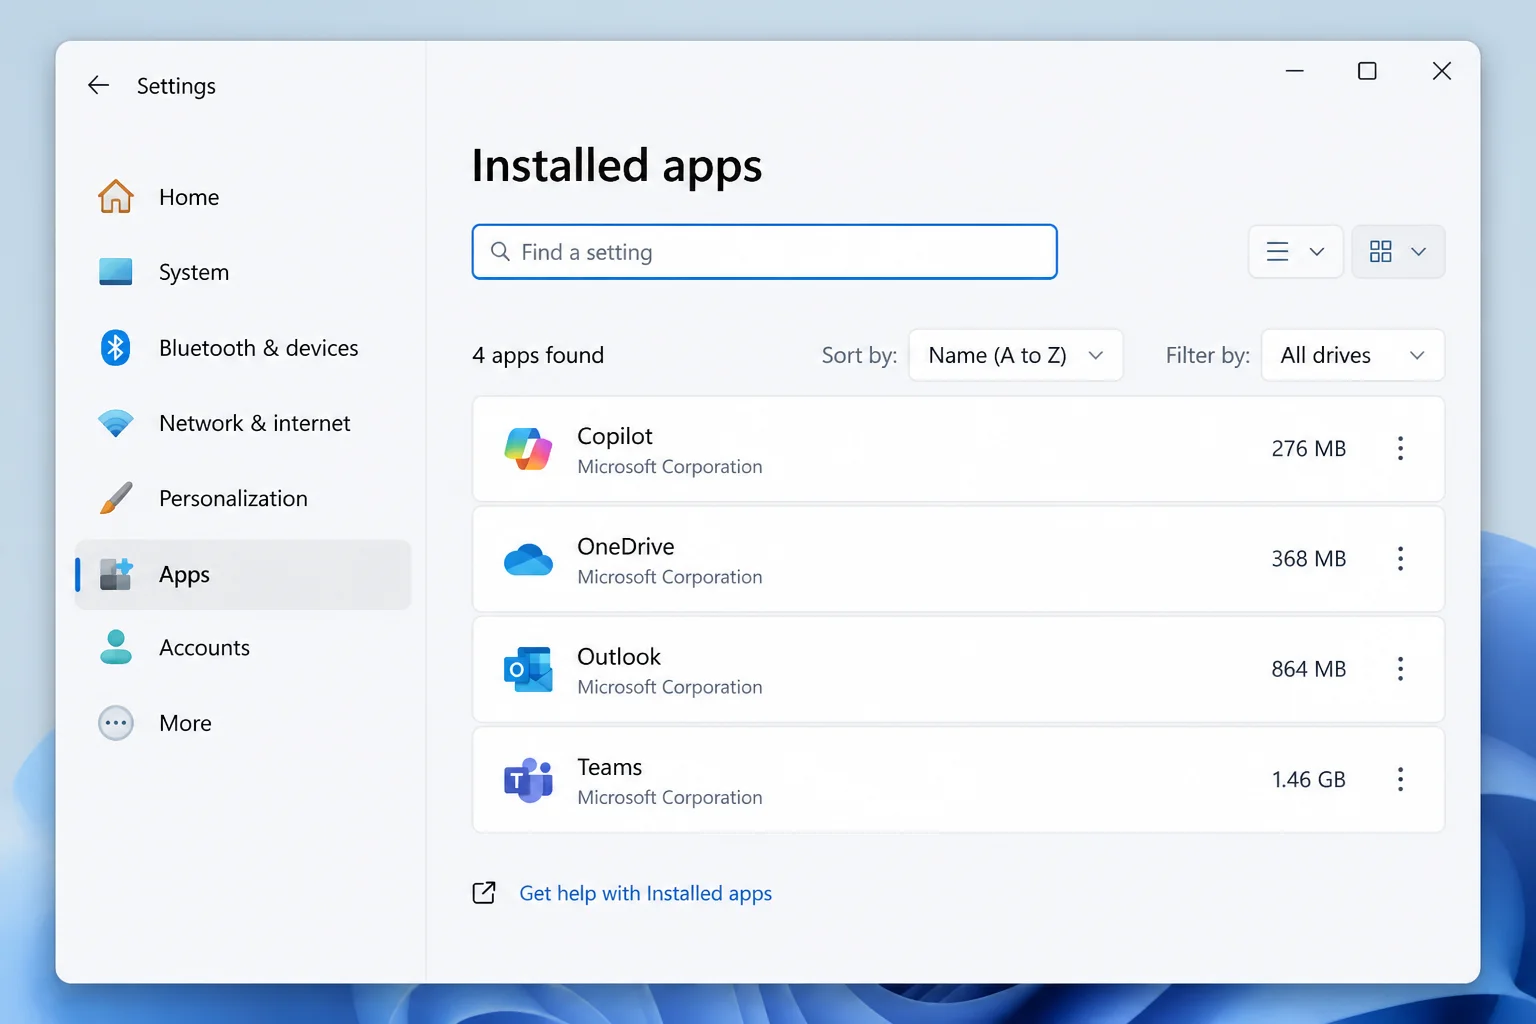Minimize the Settings window
The width and height of the screenshot is (1536, 1024).
coord(1294,71)
